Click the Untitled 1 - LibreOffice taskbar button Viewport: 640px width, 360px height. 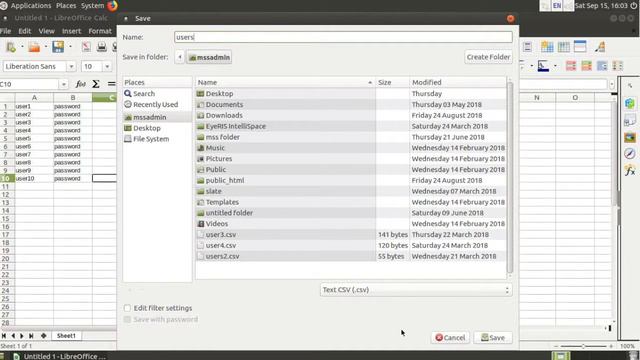tap(59, 356)
